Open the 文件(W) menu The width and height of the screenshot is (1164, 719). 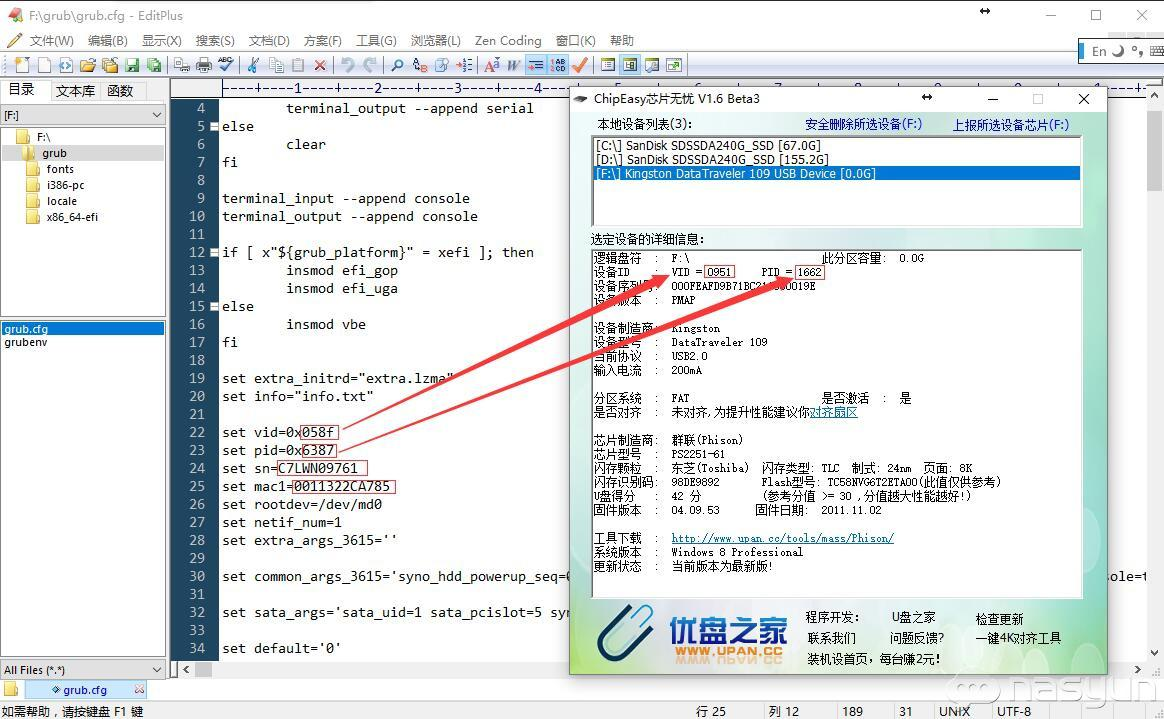(x=50, y=41)
